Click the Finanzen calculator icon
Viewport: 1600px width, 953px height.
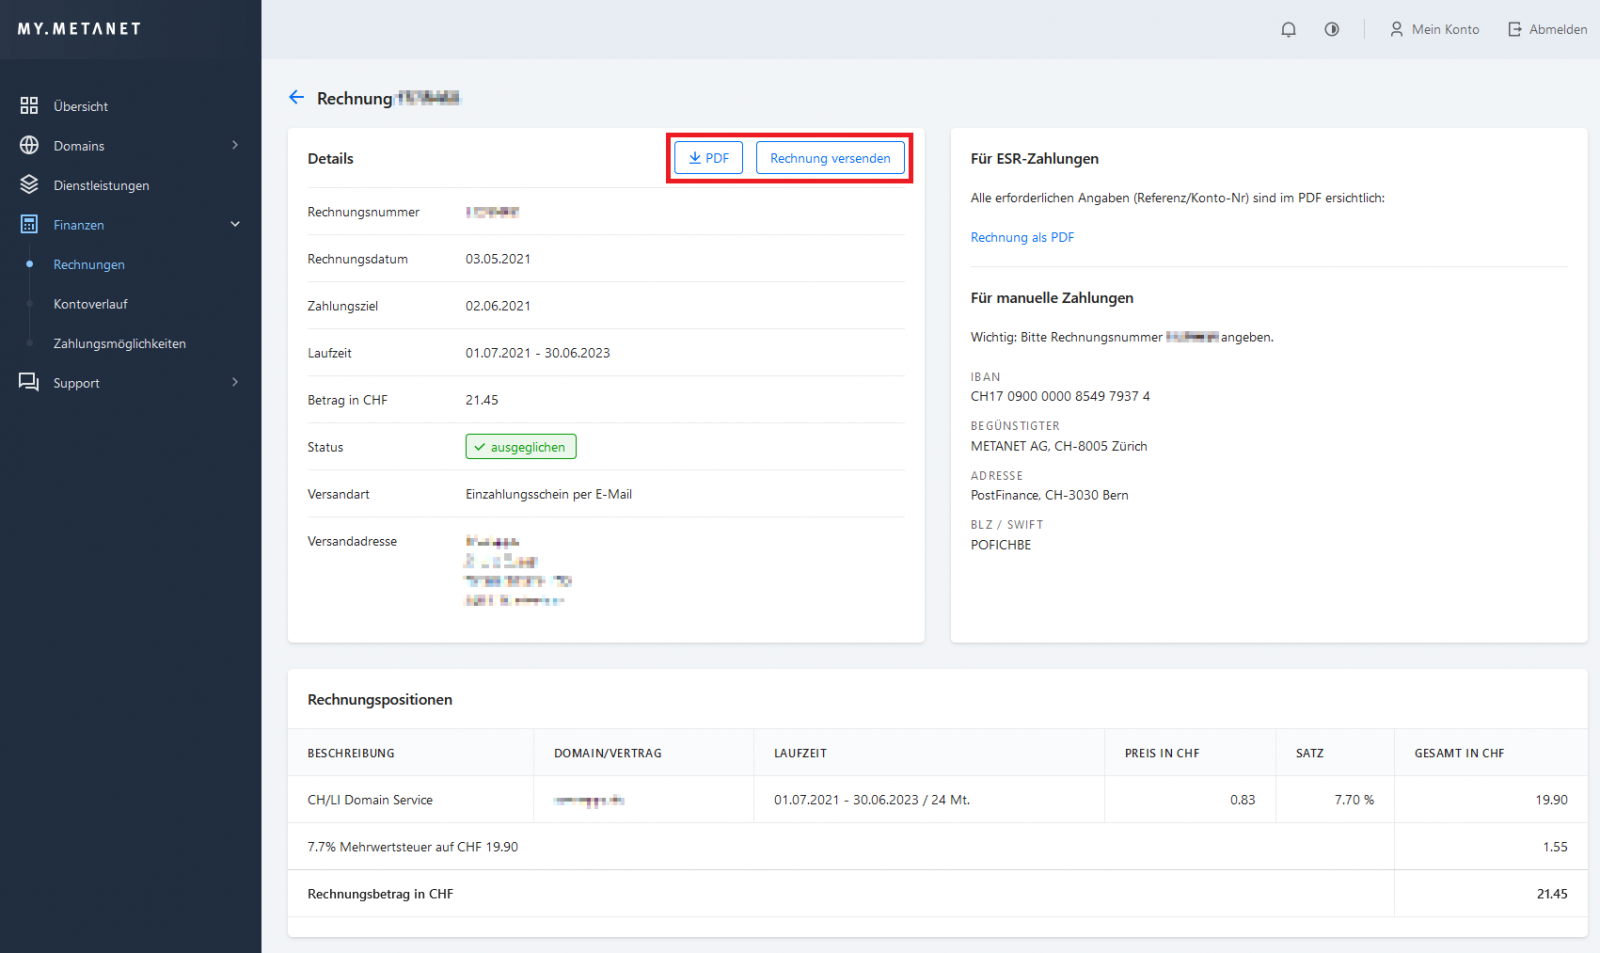click(29, 225)
